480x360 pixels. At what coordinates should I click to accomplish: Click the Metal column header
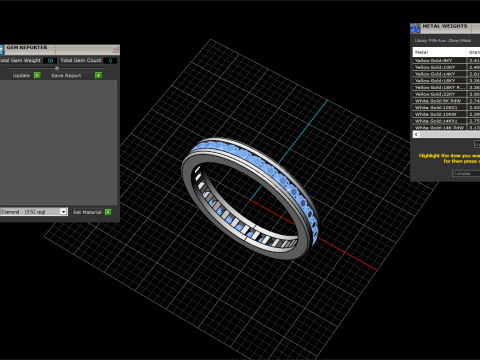coord(439,52)
